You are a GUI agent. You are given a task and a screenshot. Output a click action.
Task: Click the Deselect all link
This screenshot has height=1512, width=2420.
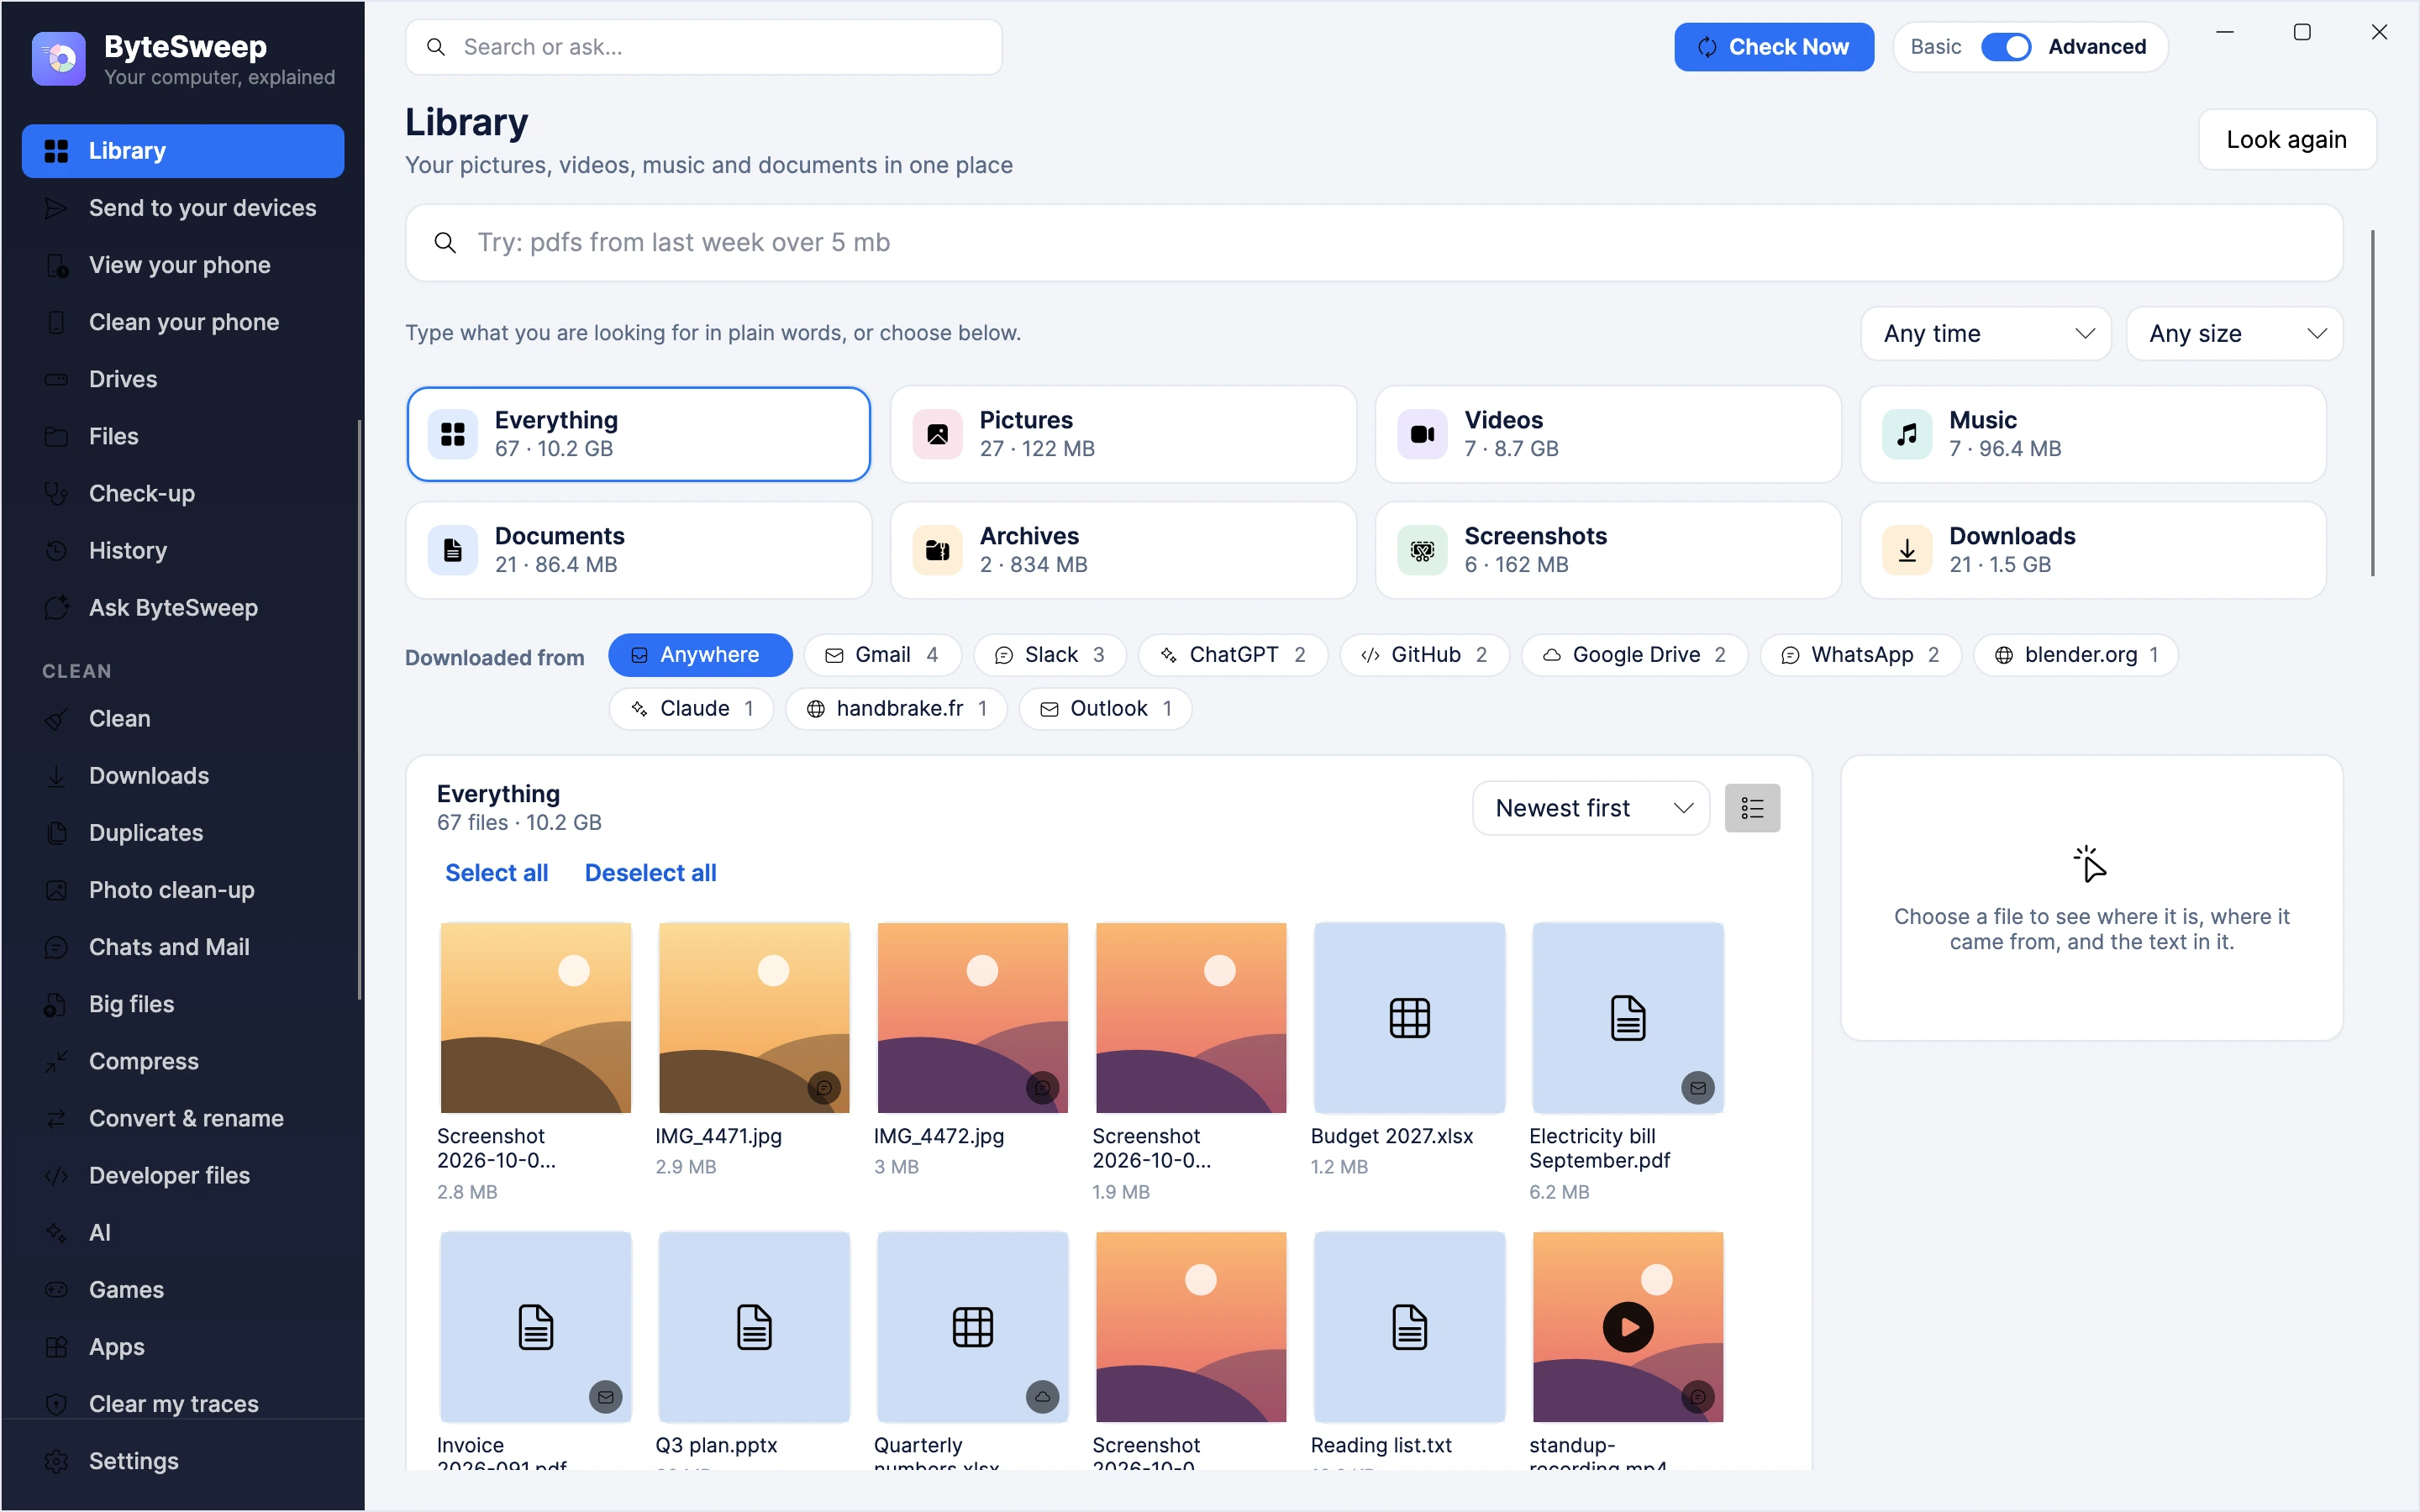[x=650, y=873]
